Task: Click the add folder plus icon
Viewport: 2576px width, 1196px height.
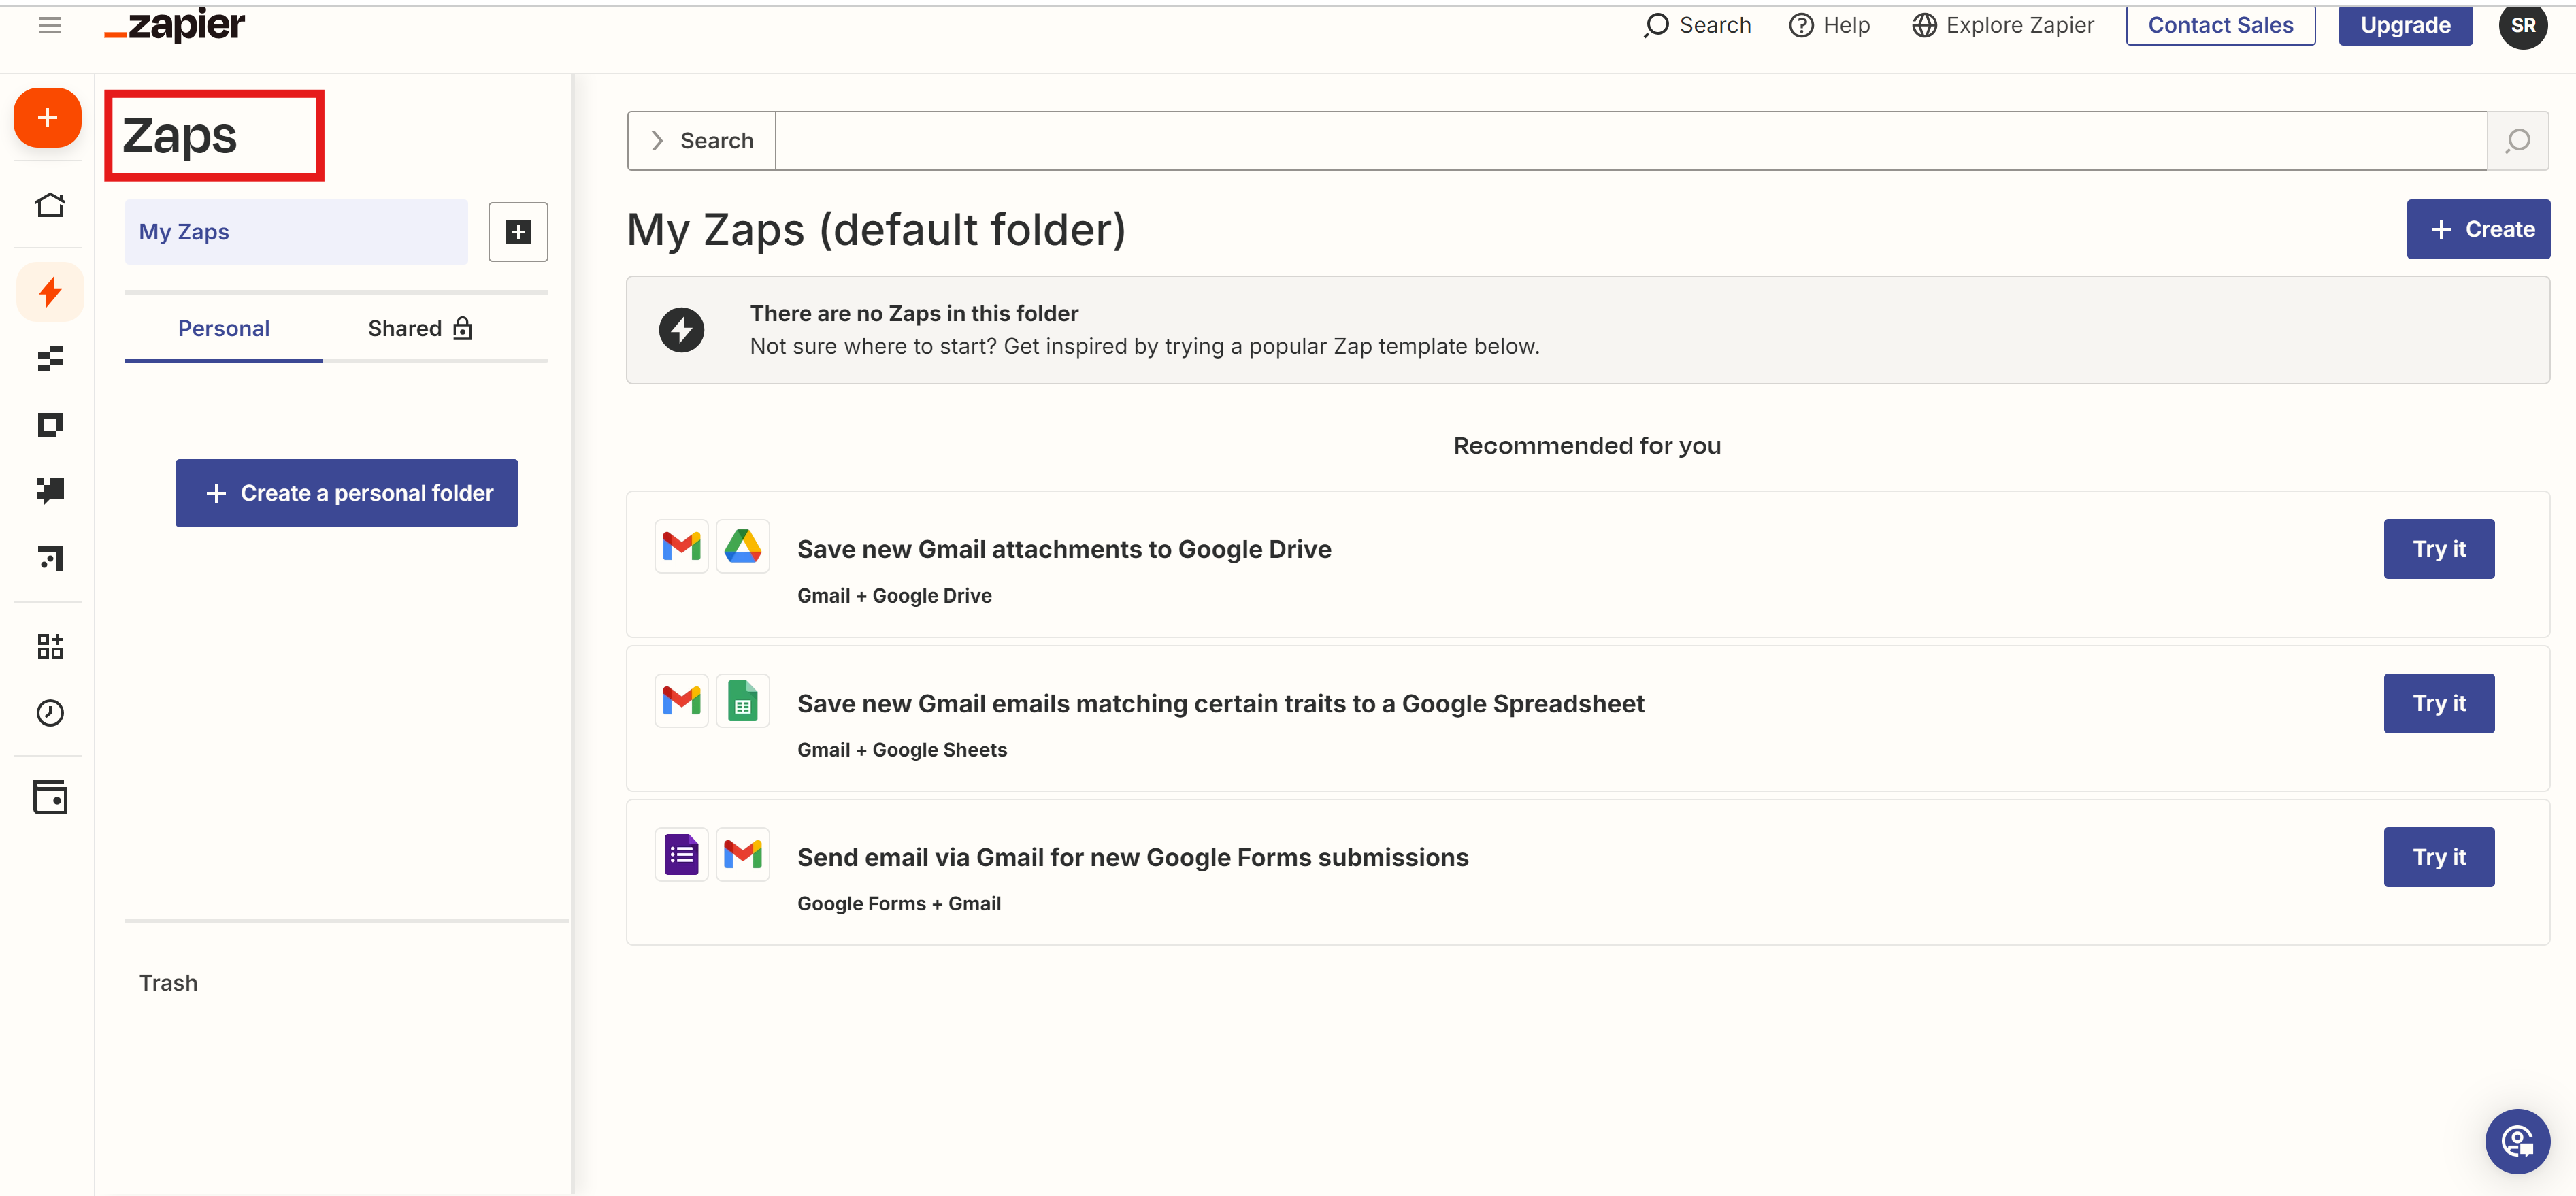Action: tap(518, 232)
